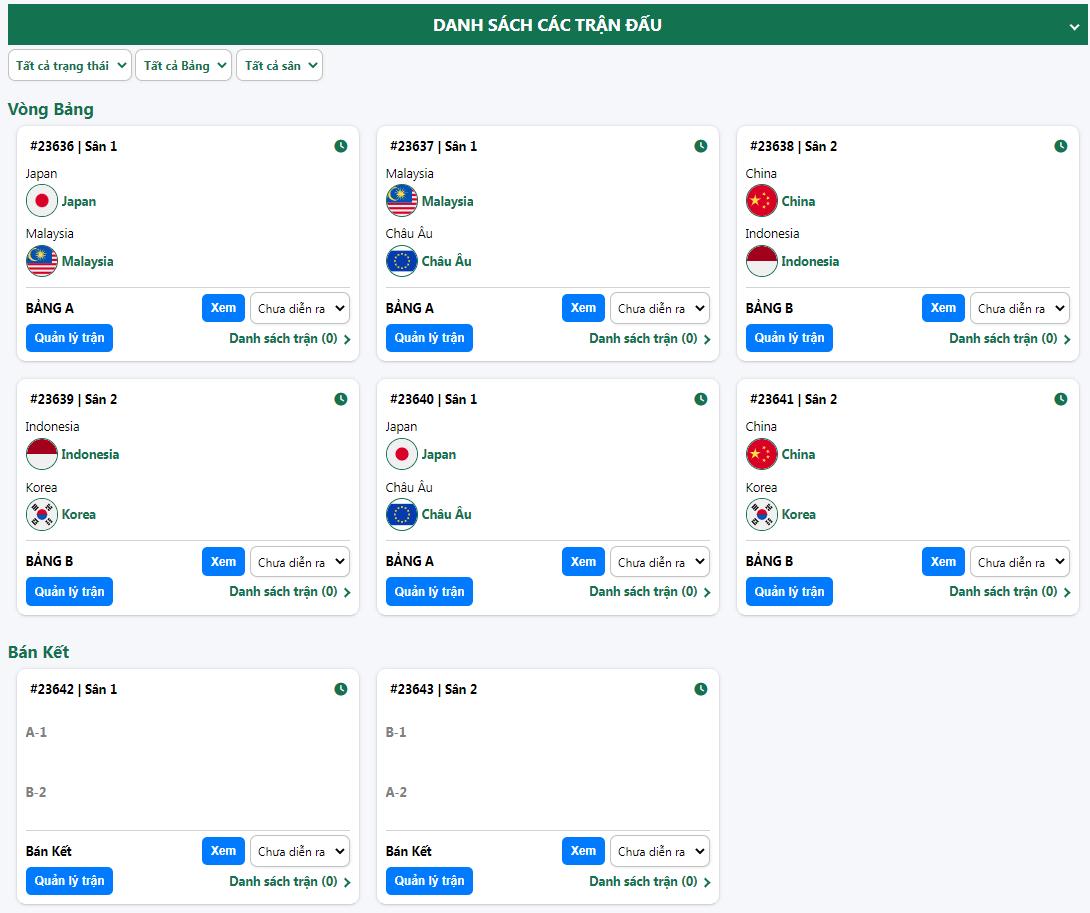Expand 'Danh sách trận (0)' on match #23643
The height and width of the screenshot is (913, 1090).
pyautogui.click(x=649, y=881)
